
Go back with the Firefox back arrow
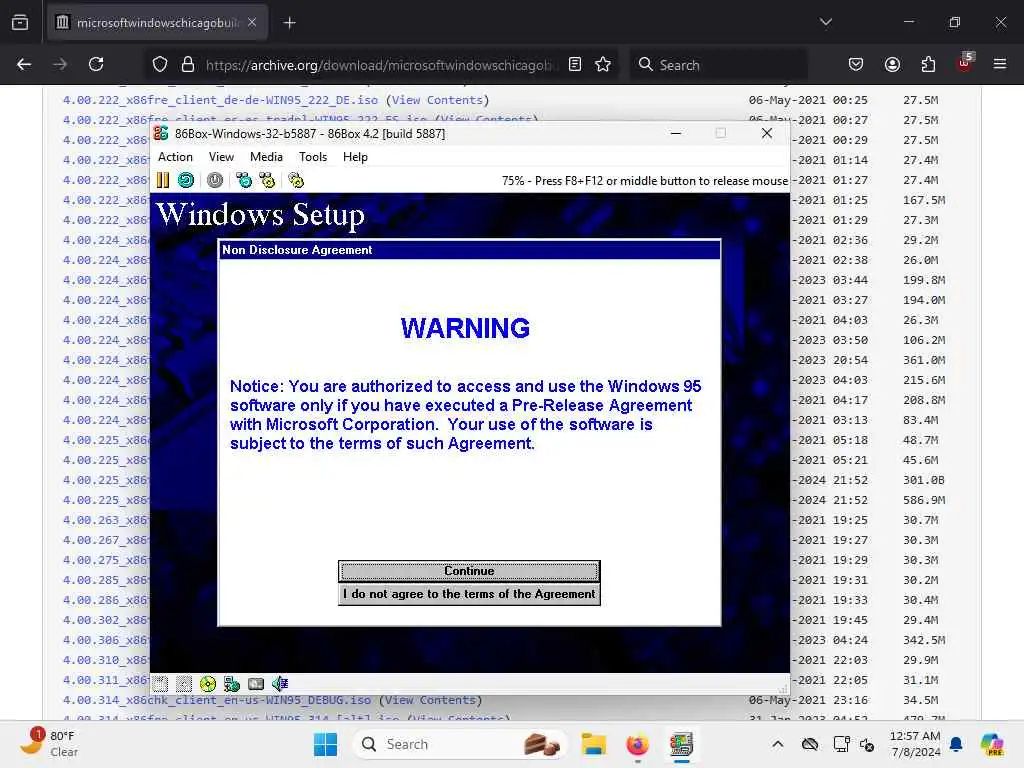24,64
